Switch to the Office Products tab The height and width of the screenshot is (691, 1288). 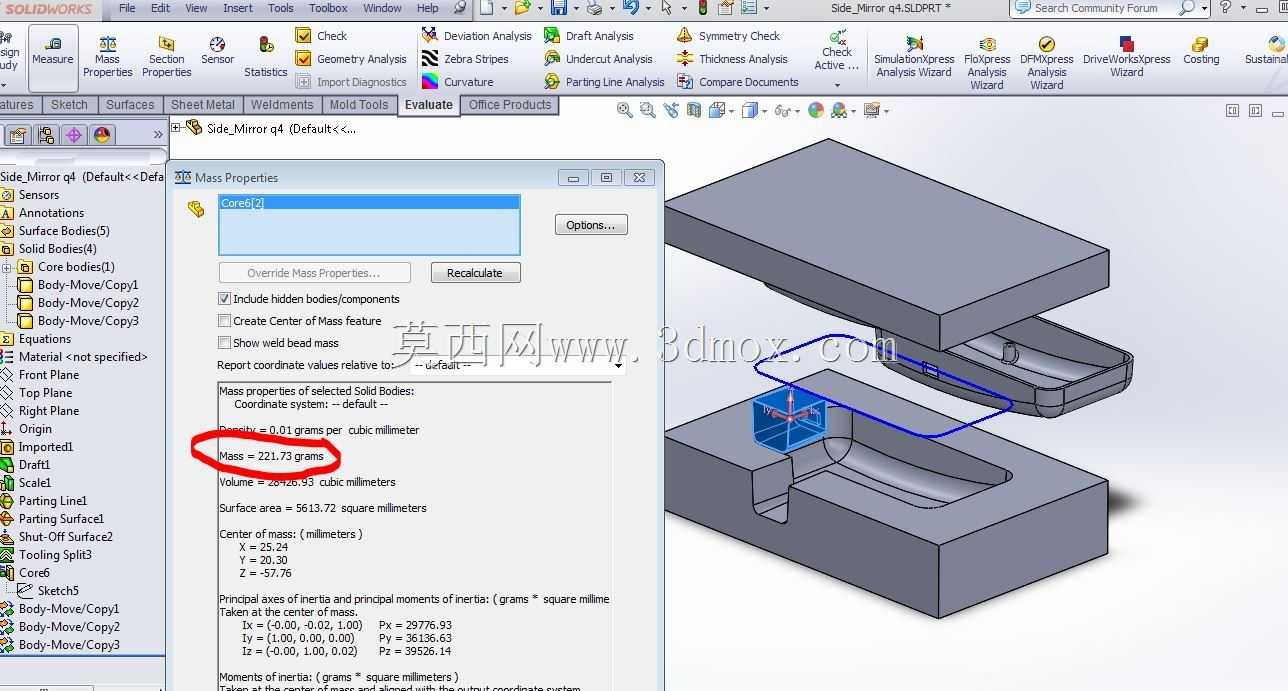(510, 105)
